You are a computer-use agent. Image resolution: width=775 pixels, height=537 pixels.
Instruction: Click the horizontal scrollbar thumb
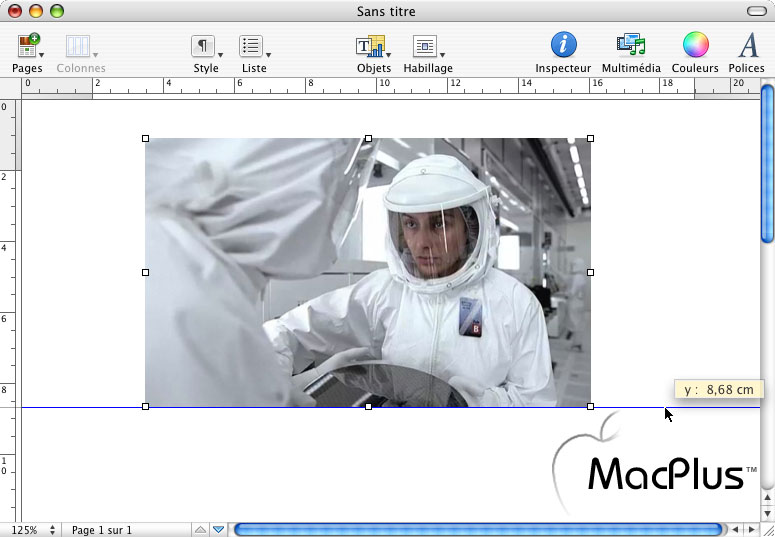tap(477, 530)
